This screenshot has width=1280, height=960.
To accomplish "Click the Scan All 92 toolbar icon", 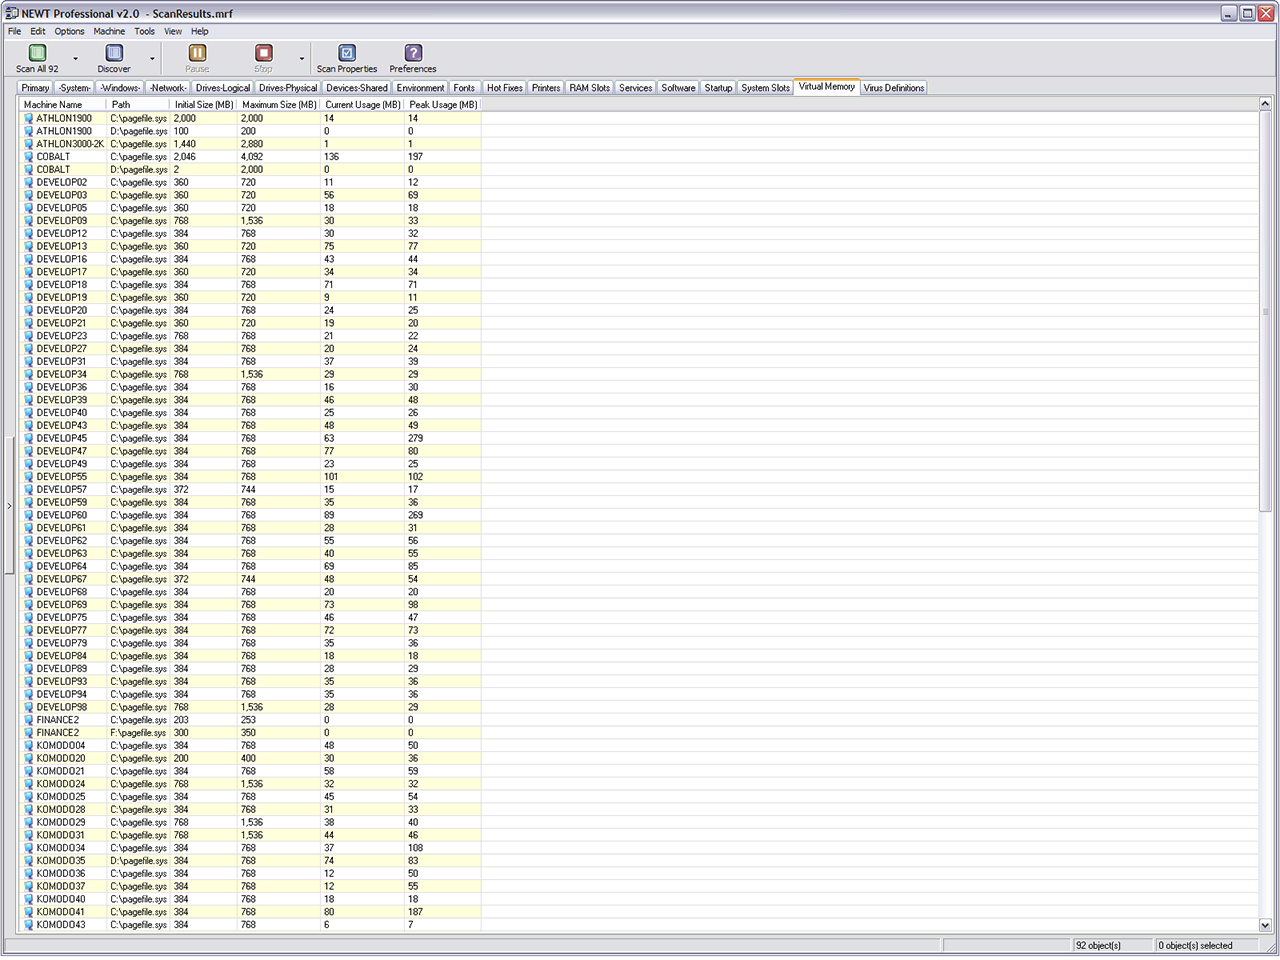I will [x=37, y=53].
